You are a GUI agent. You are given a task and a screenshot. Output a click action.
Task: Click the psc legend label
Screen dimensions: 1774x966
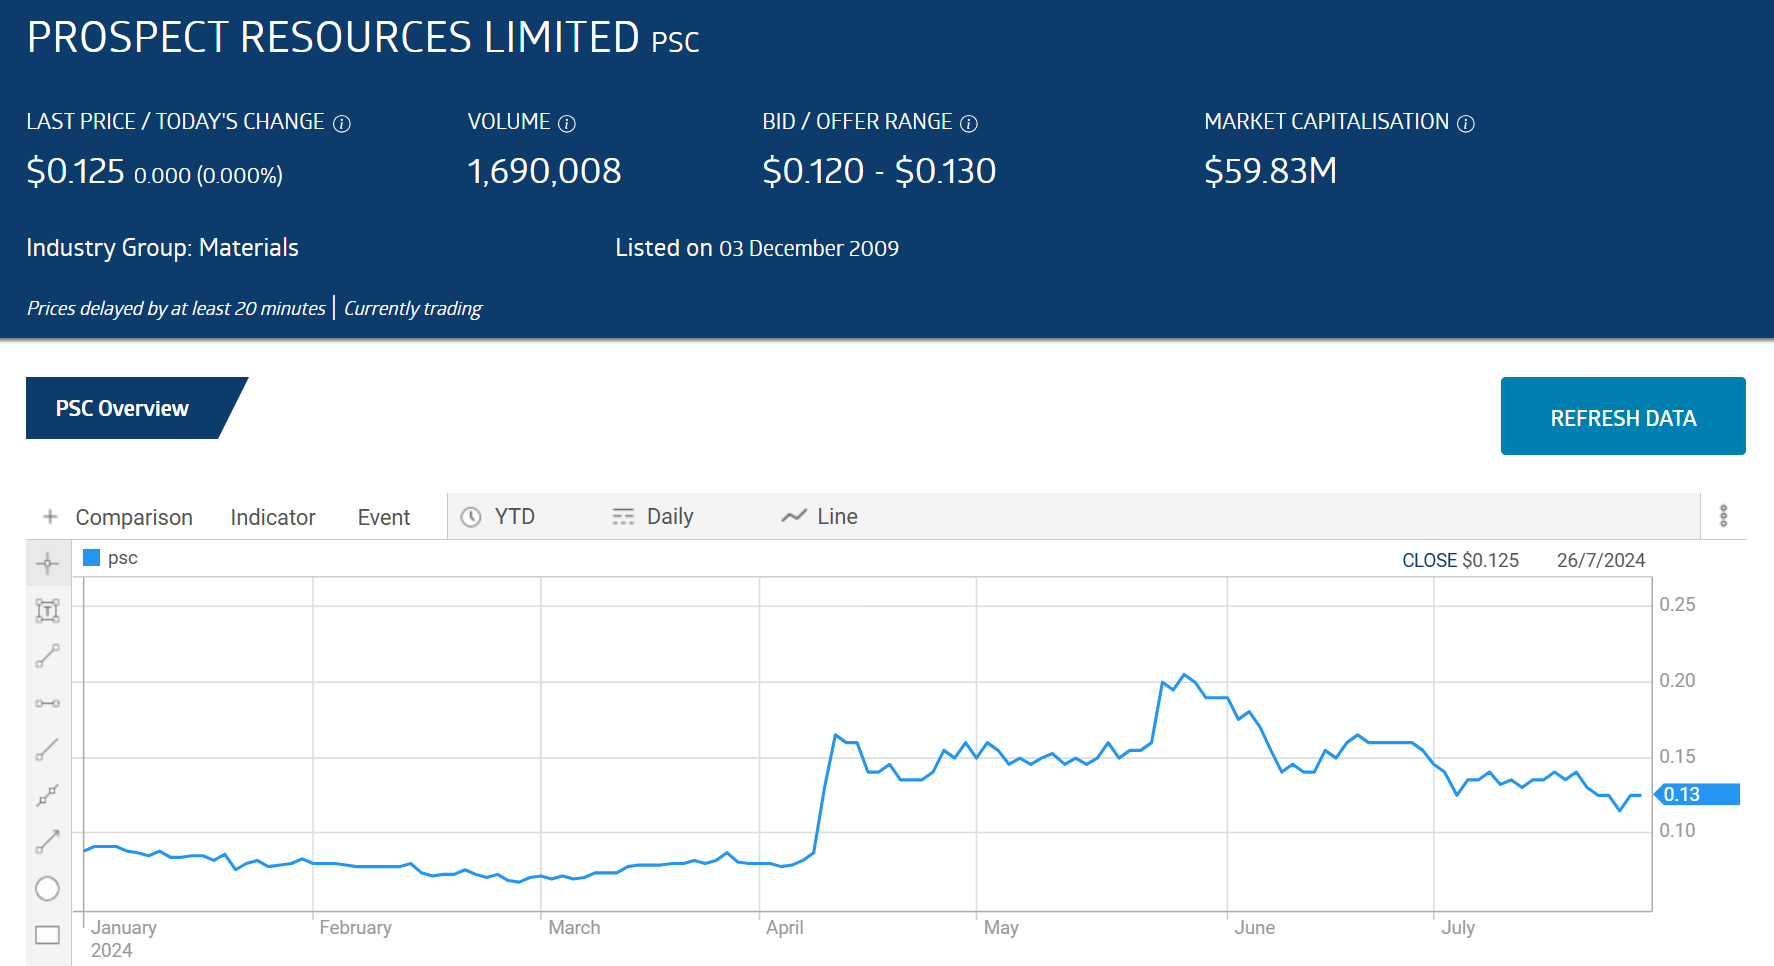point(123,558)
